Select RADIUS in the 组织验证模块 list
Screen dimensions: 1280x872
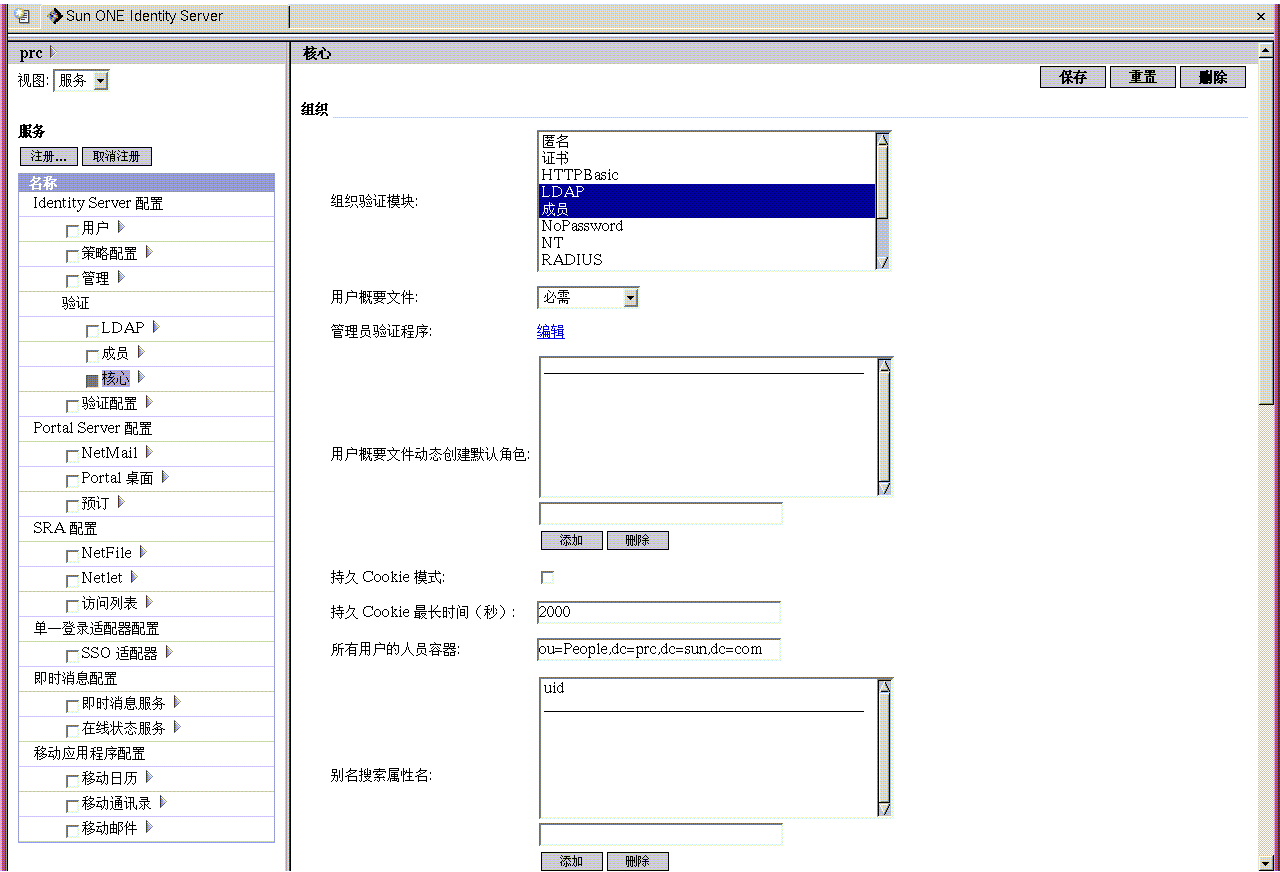click(x=707, y=260)
